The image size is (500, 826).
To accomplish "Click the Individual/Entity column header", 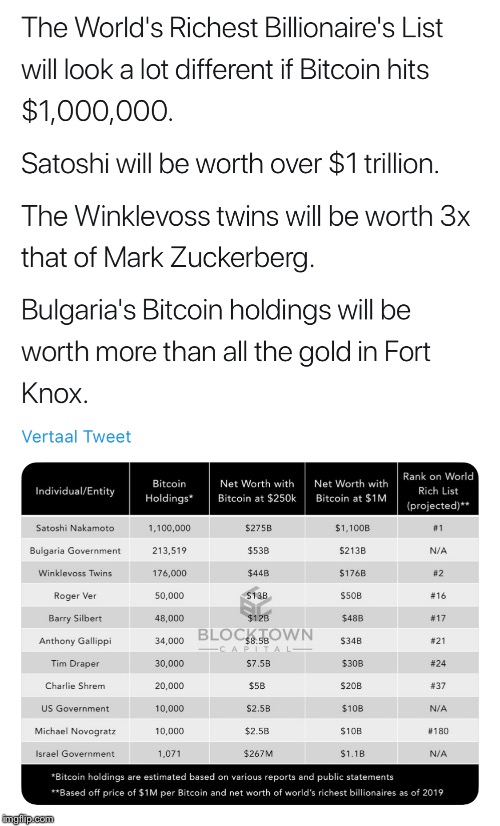I will click(x=75, y=491).
